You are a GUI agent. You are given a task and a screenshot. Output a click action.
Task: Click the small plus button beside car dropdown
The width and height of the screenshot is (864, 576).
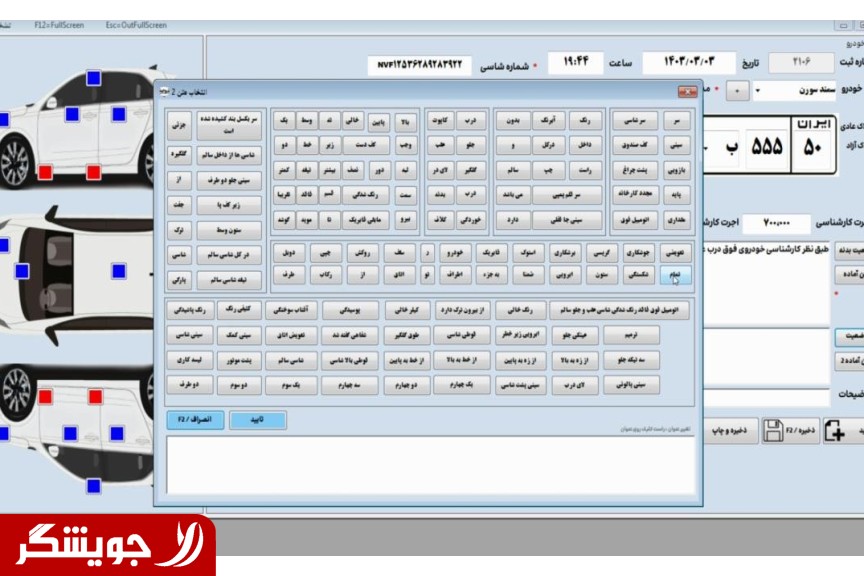click(737, 91)
